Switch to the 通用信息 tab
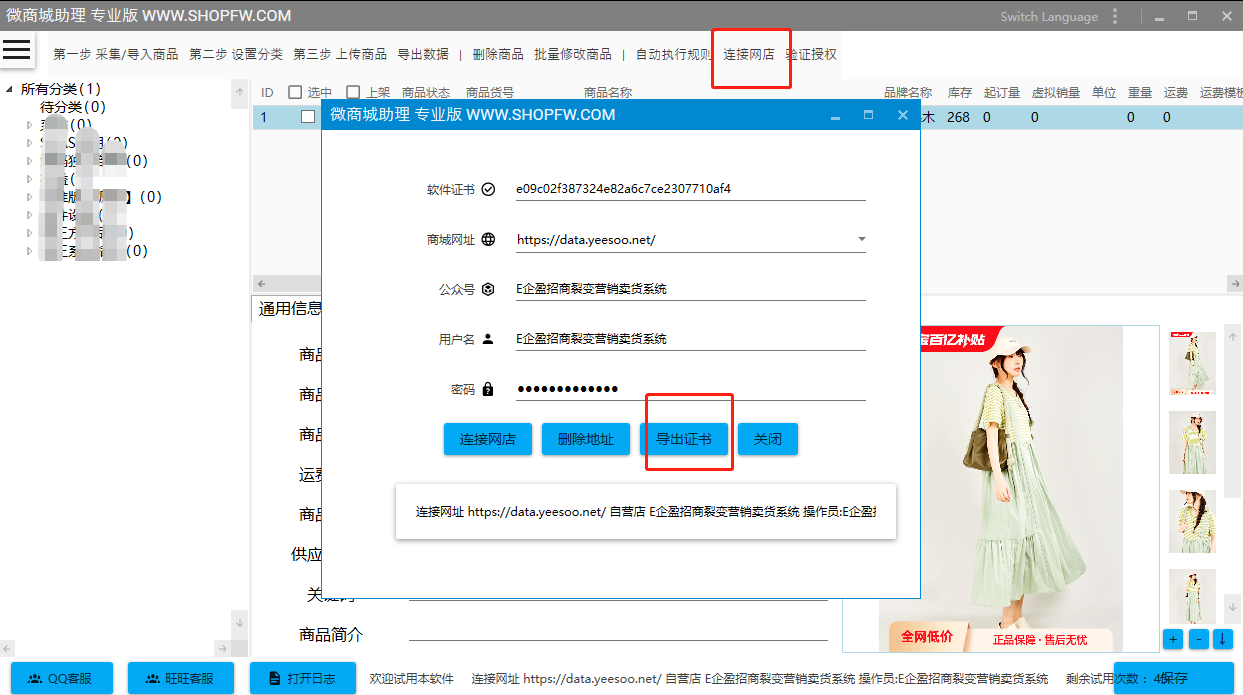1243x695 pixels. click(289, 309)
